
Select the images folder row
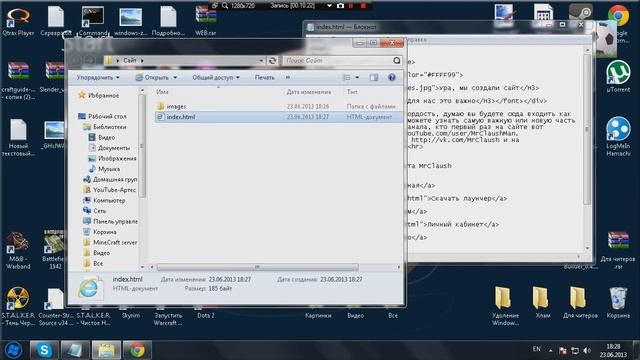tap(279, 106)
